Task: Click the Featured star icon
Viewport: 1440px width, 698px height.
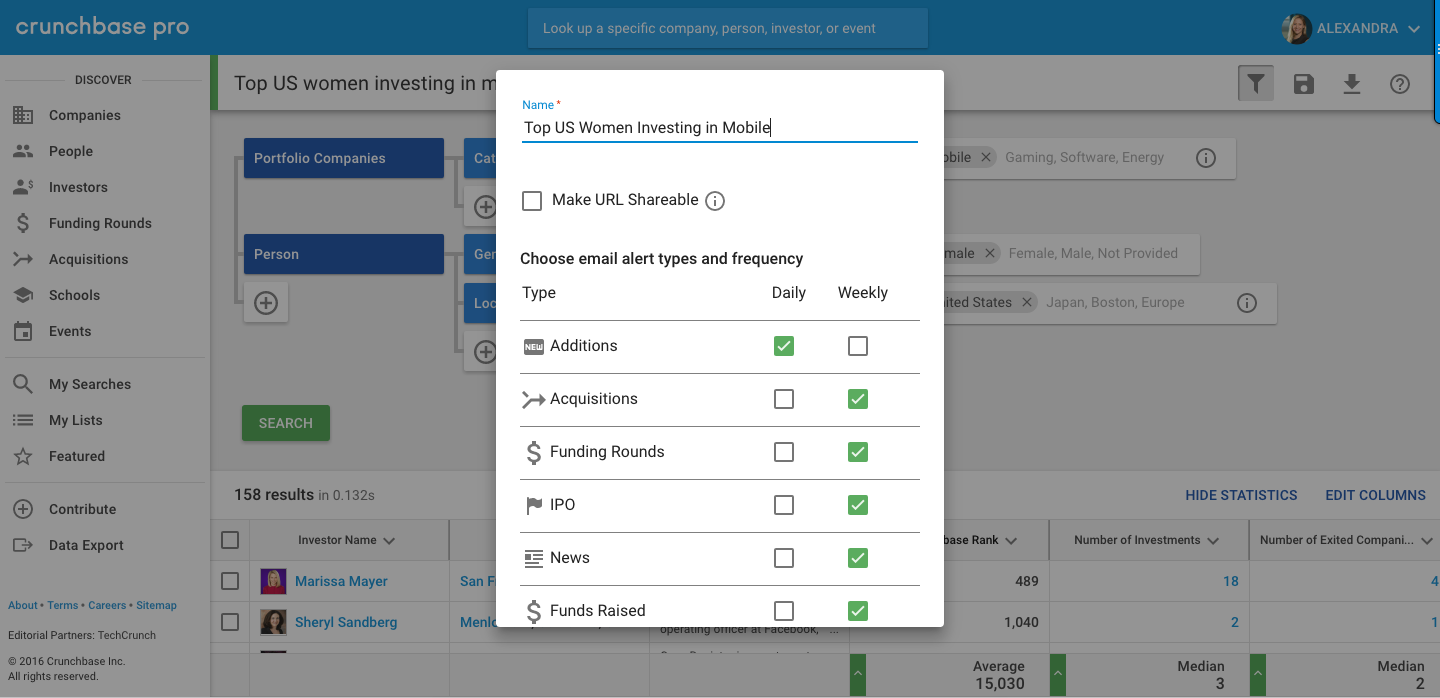Action: click(x=23, y=456)
